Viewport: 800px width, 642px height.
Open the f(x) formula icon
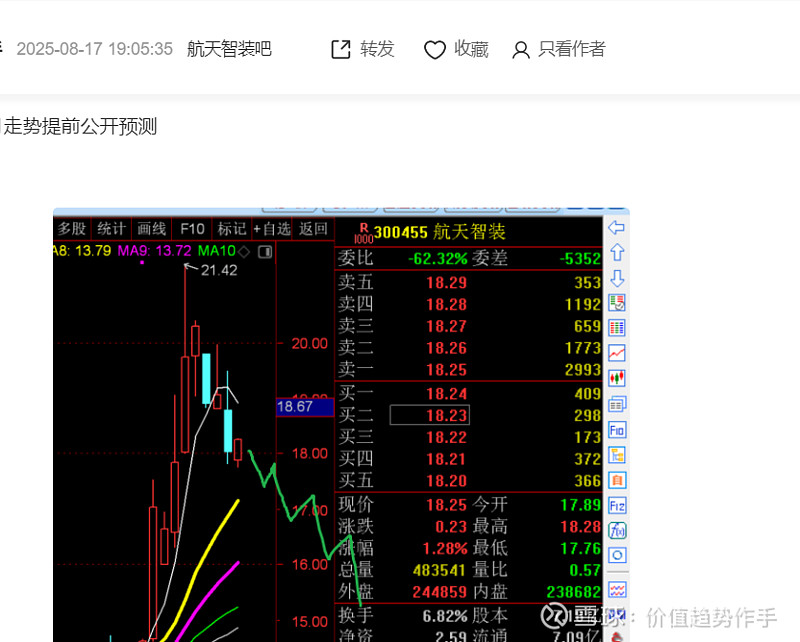coord(617,531)
